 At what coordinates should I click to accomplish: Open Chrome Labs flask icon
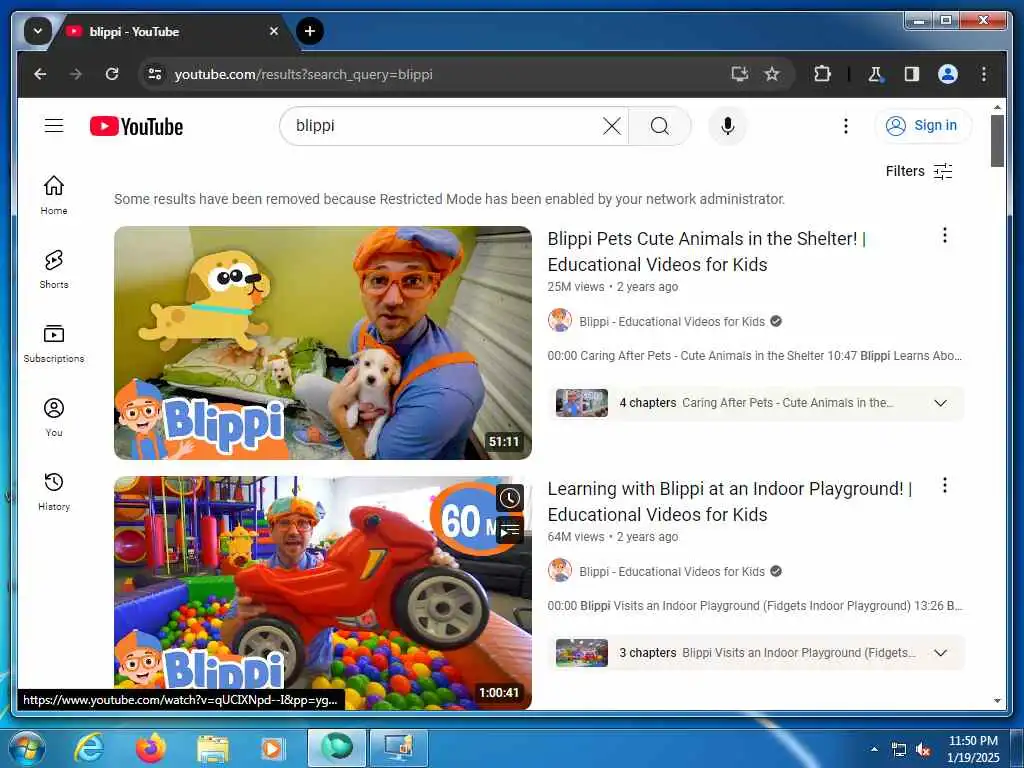point(875,74)
